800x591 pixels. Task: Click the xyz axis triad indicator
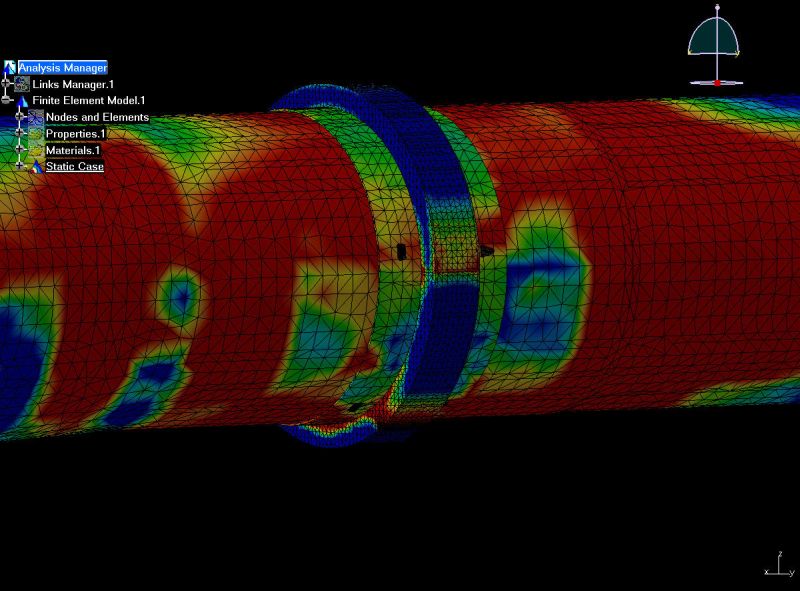click(778, 564)
